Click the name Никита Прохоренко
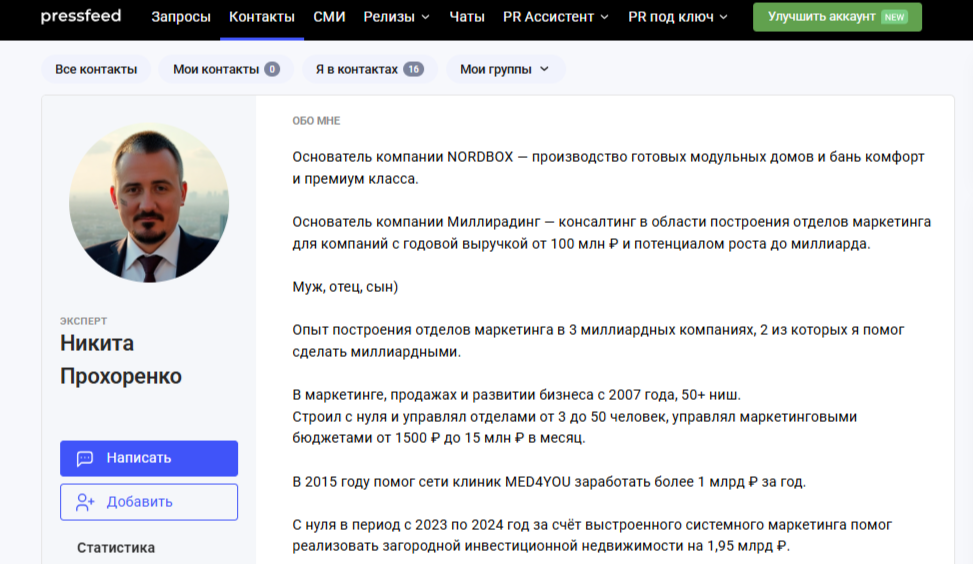The image size is (973, 564). coord(121,359)
